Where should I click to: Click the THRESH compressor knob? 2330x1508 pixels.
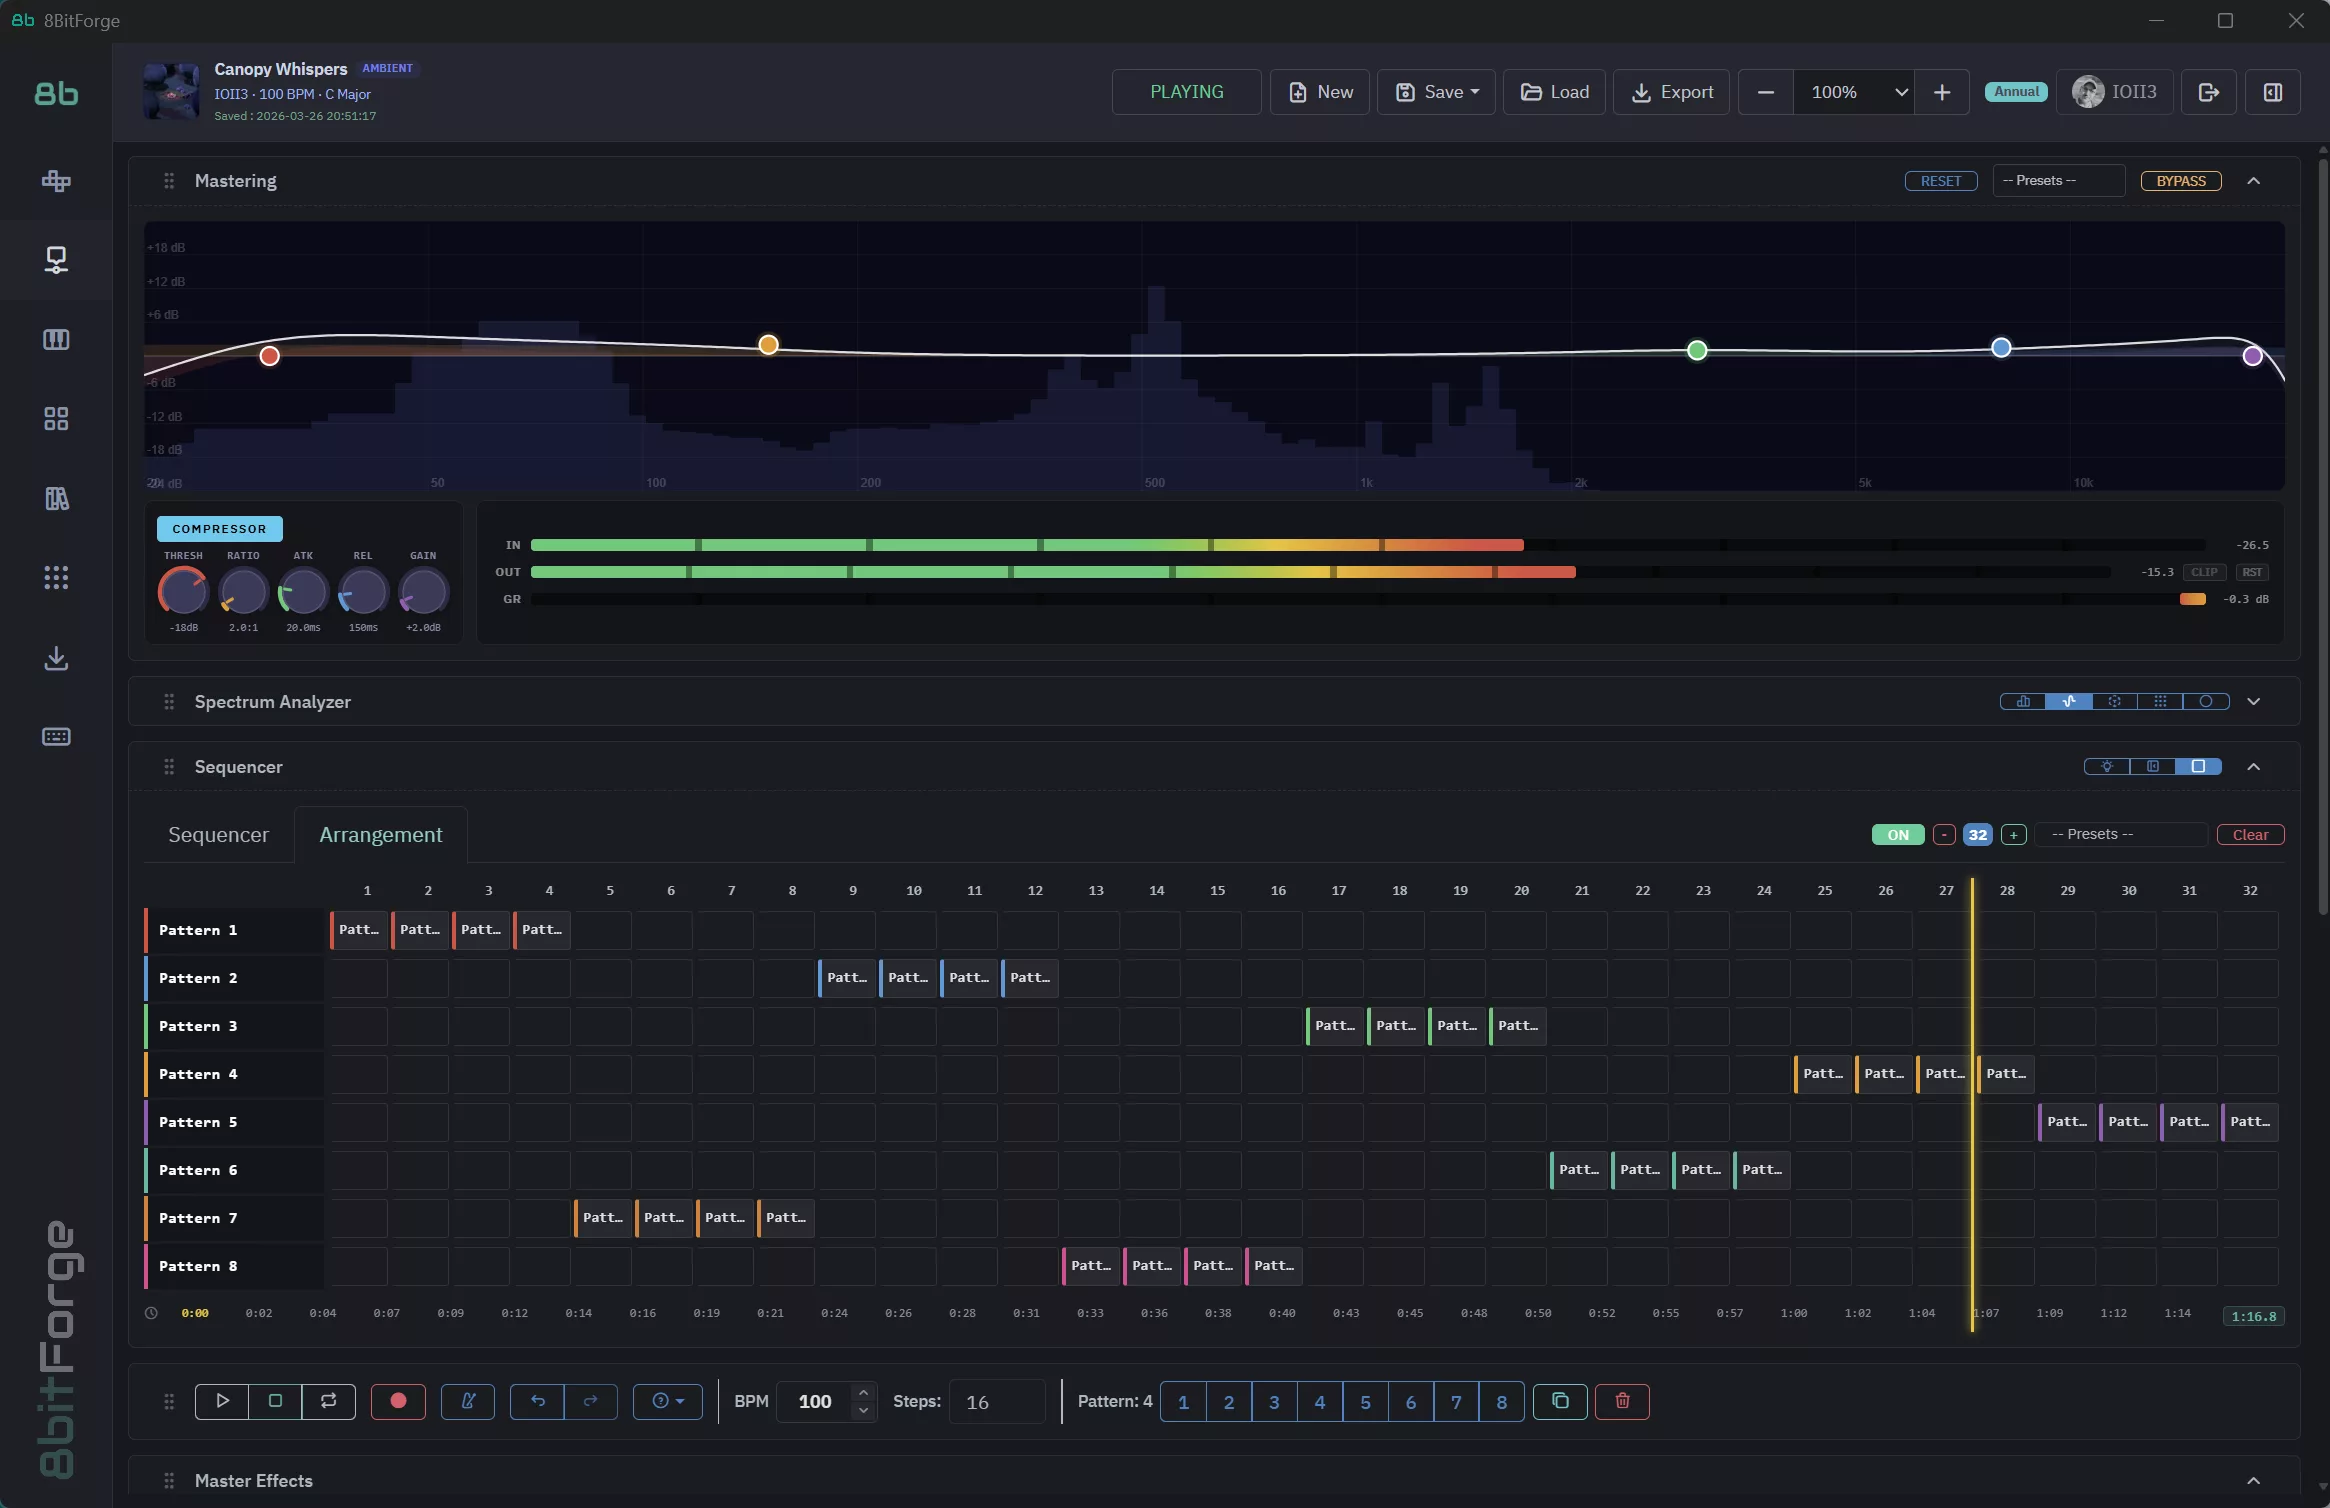184,592
